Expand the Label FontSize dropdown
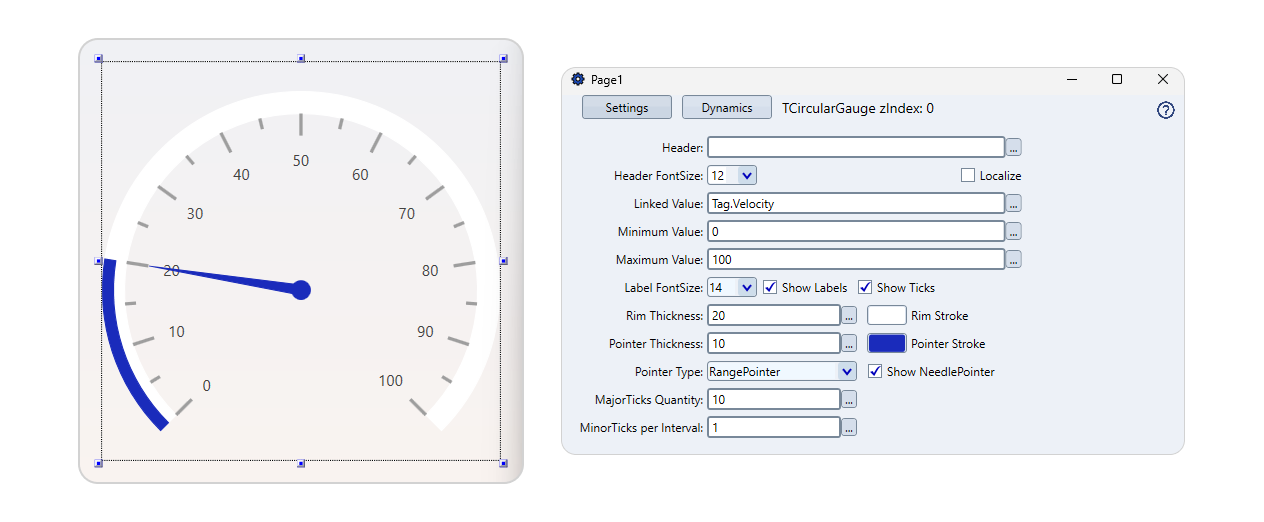This screenshot has height=522, width=1264. coord(747,288)
